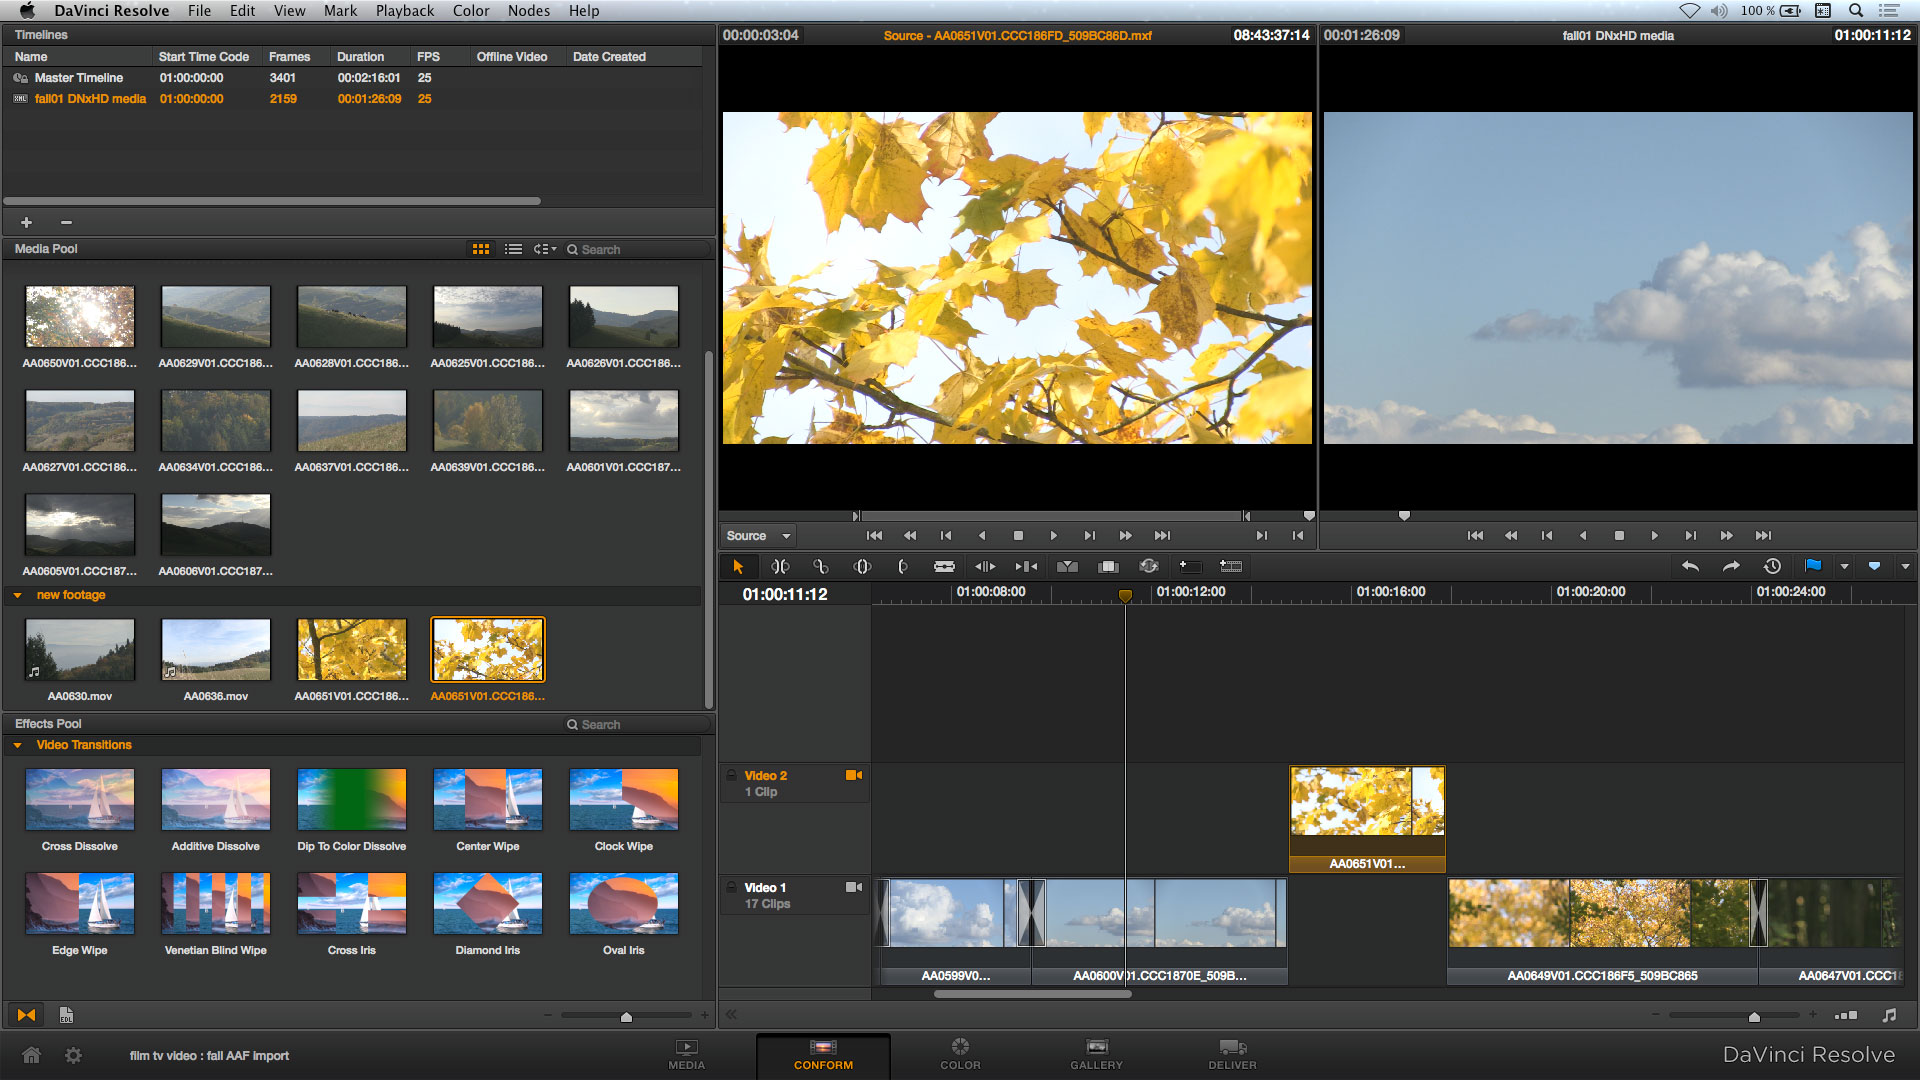Switch to the DELIVER page

click(1232, 1055)
